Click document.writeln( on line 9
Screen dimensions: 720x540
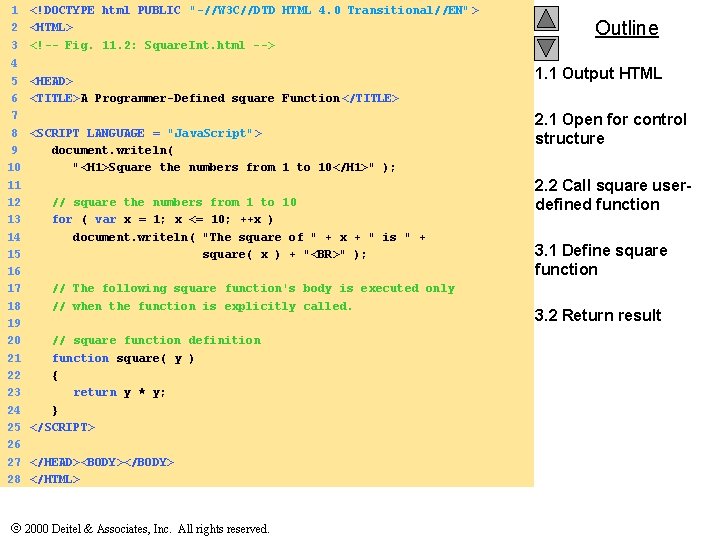112,150
